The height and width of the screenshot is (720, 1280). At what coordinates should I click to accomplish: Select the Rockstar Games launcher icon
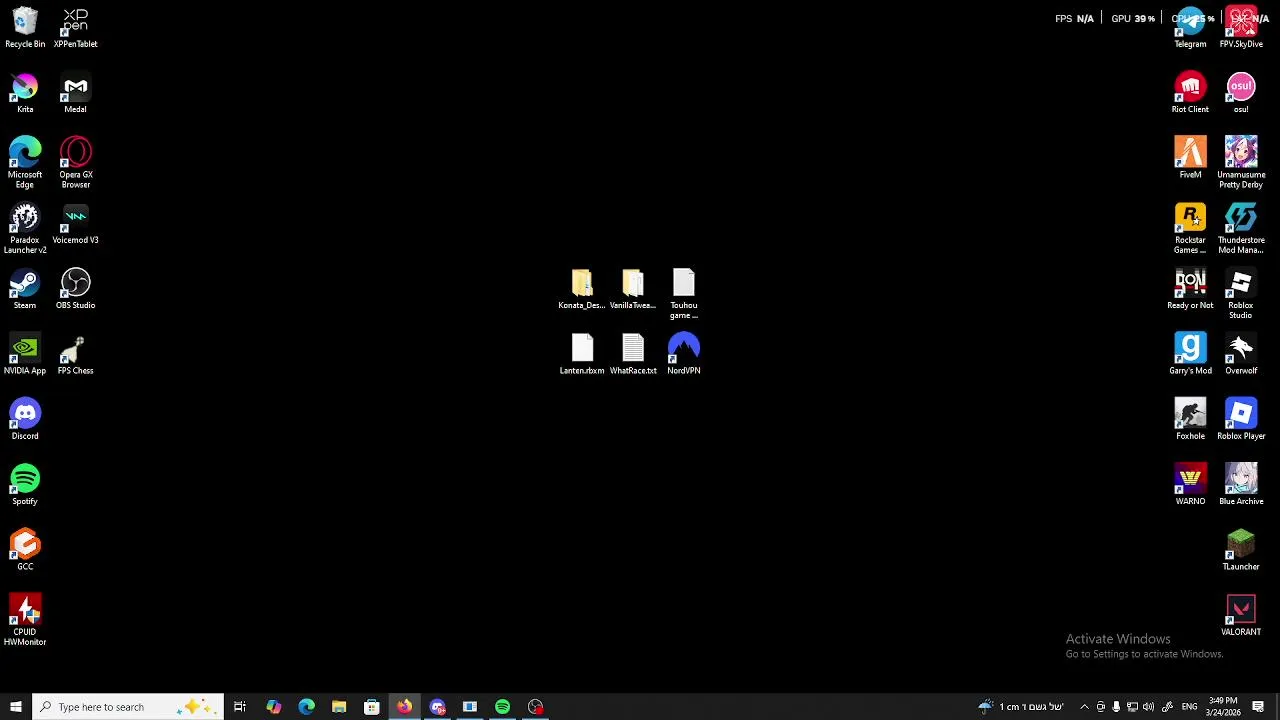coord(1190,228)
